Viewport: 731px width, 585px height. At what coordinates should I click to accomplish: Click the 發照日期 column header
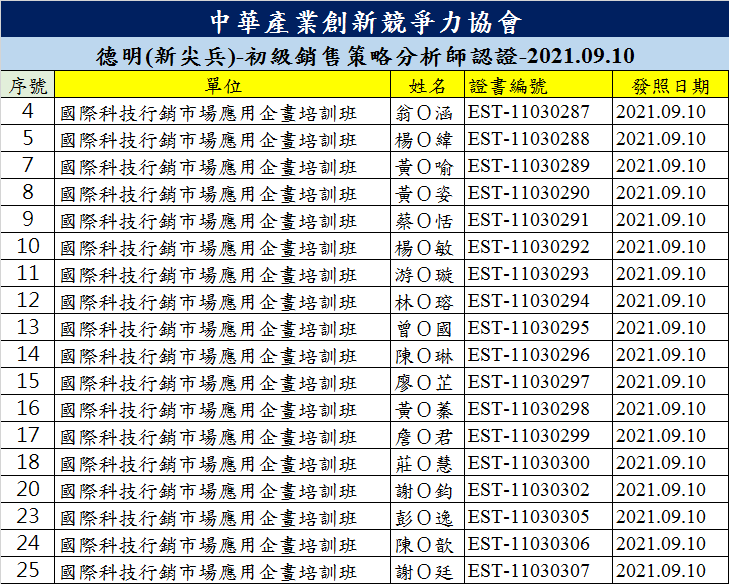click(x=670, y=86)
